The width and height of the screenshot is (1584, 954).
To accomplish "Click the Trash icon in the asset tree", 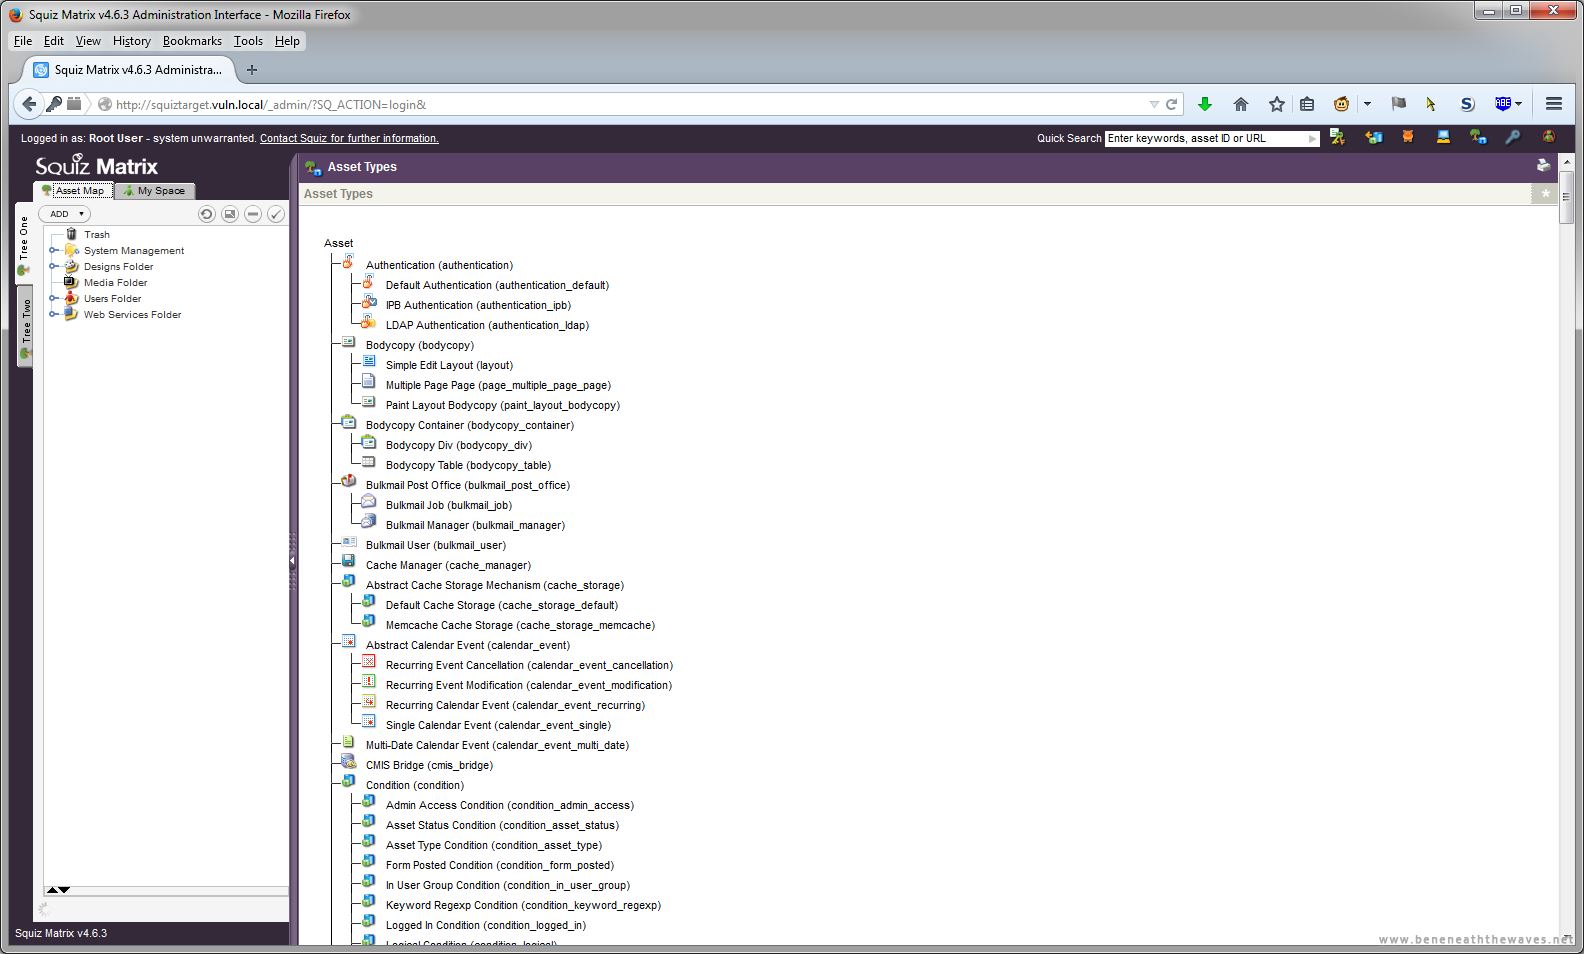I will (71, 234).
